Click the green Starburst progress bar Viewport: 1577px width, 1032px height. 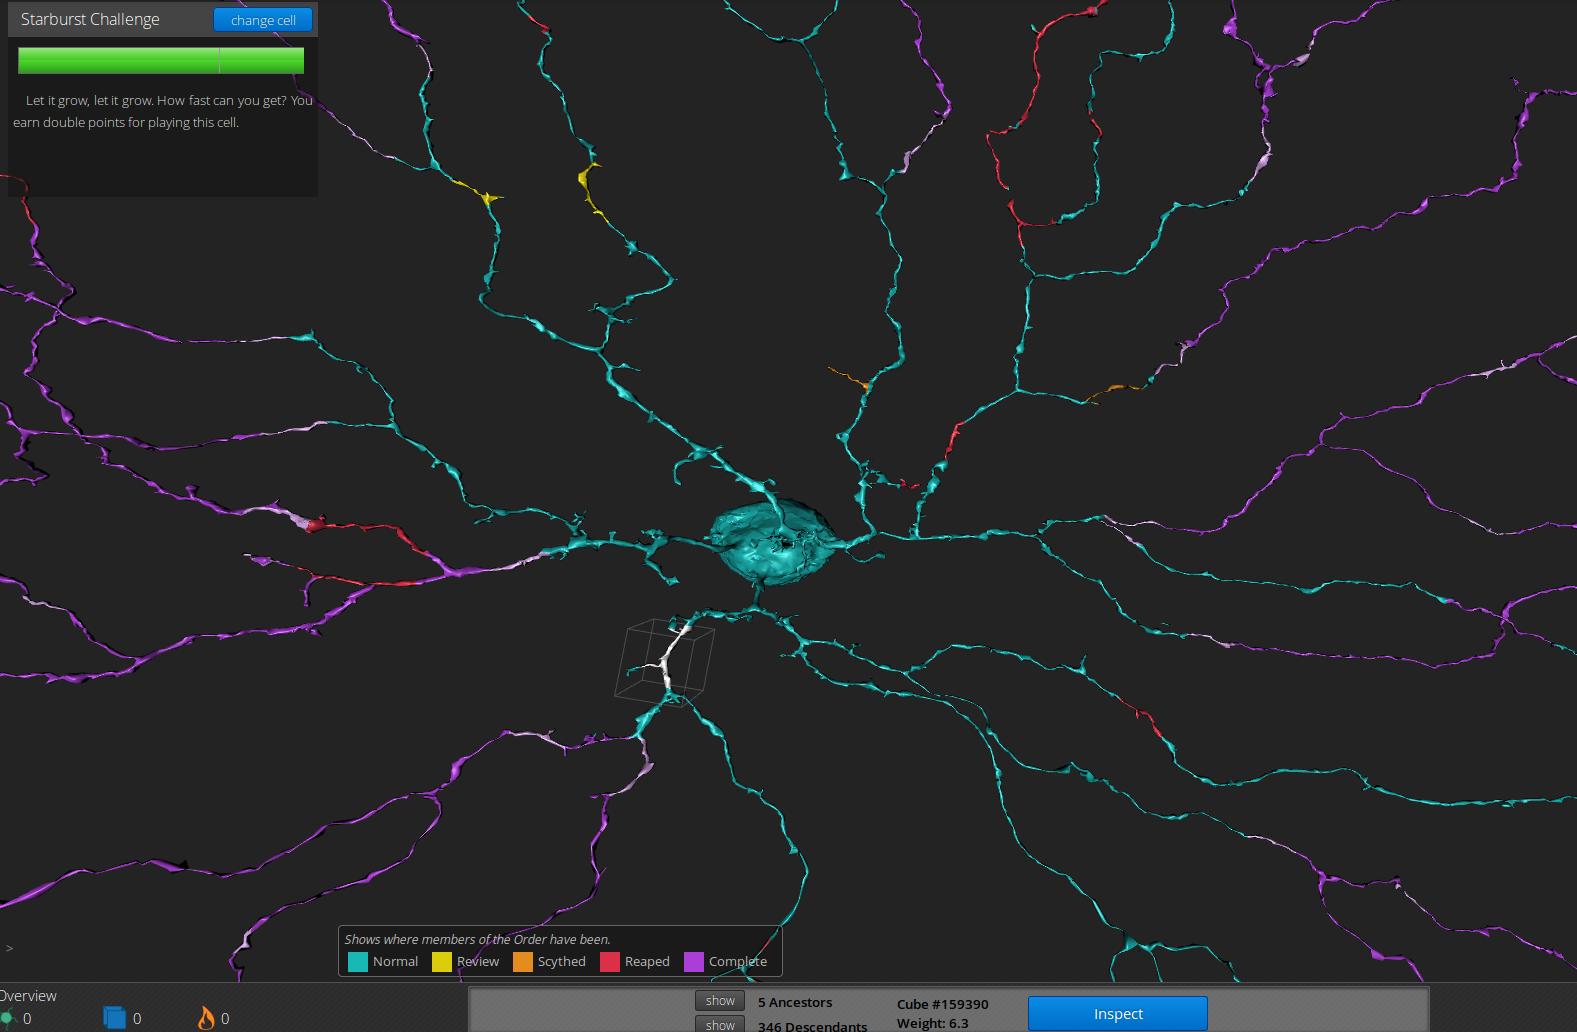[x=161, y=61]
